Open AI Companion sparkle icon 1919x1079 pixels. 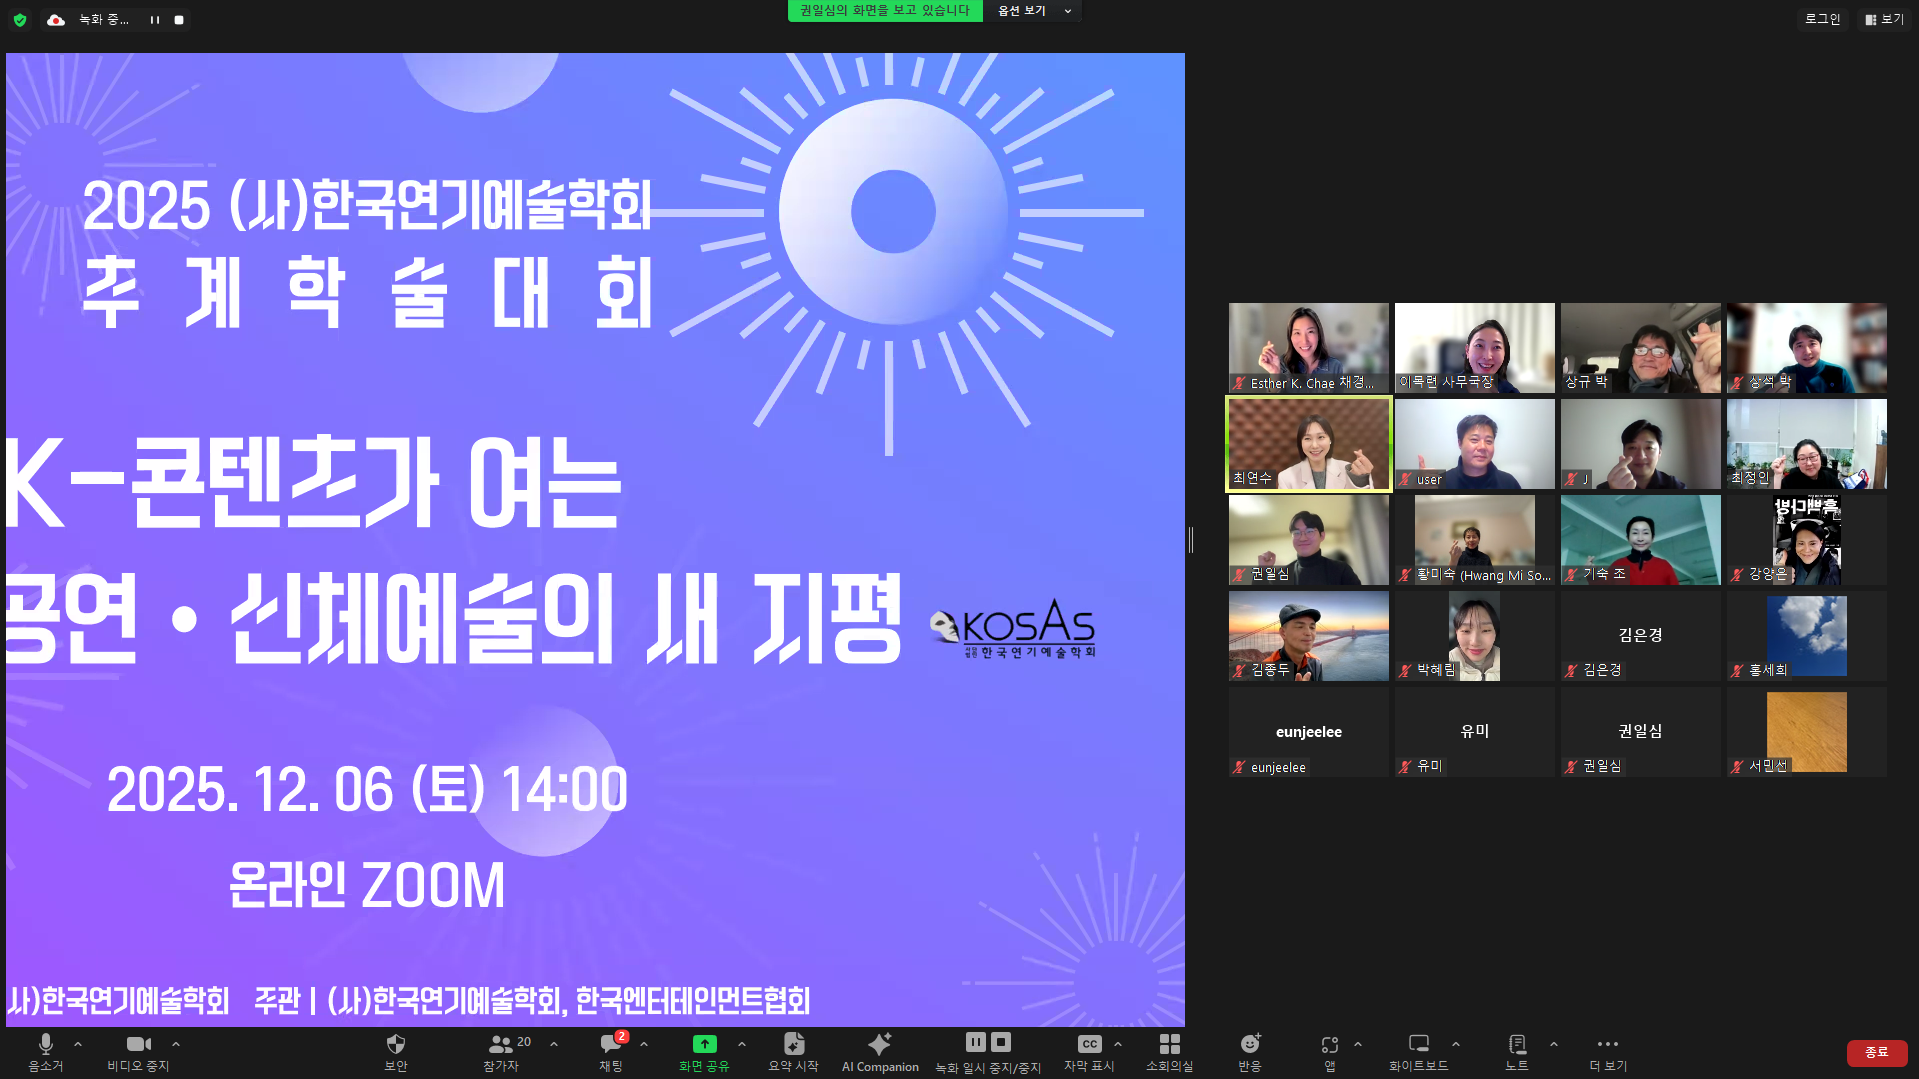click(x=879, y=1051)
